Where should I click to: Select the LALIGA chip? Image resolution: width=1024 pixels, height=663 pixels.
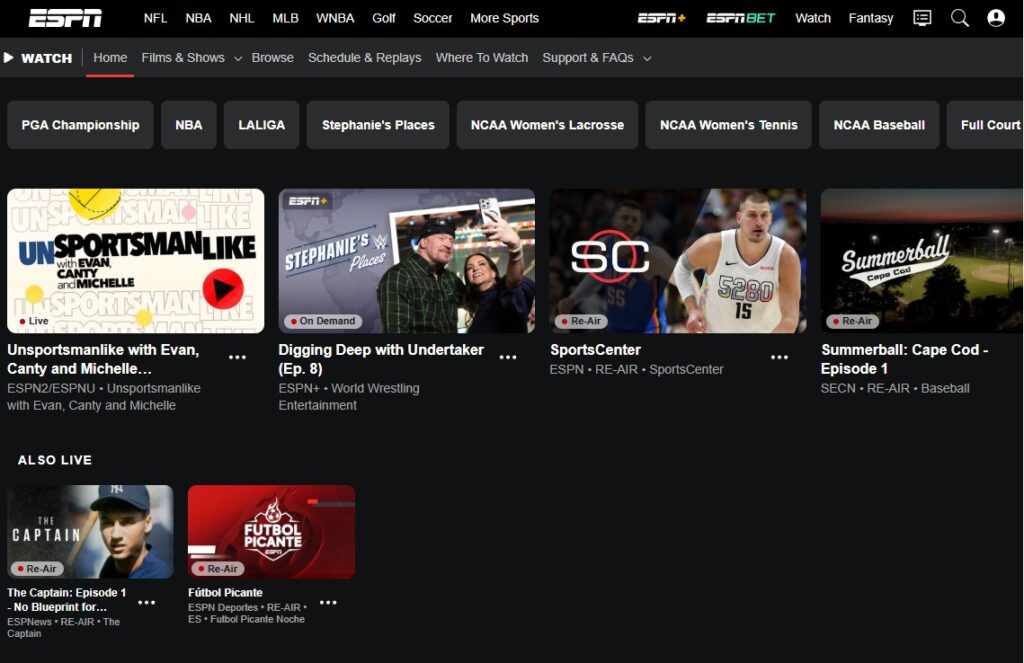click(261, 125)
